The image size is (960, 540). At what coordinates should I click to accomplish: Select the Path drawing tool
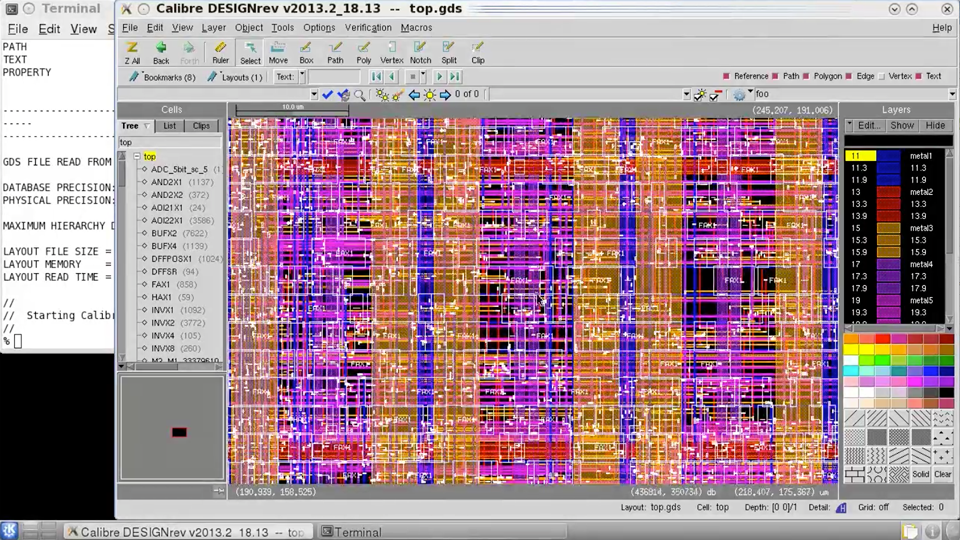(x=335, y=53)
